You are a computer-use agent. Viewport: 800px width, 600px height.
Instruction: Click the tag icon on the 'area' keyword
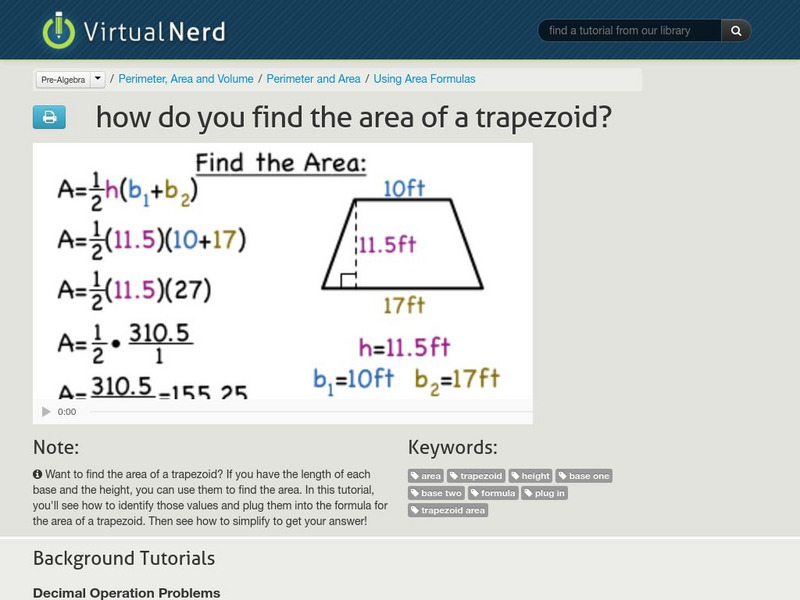pos(417,476)
